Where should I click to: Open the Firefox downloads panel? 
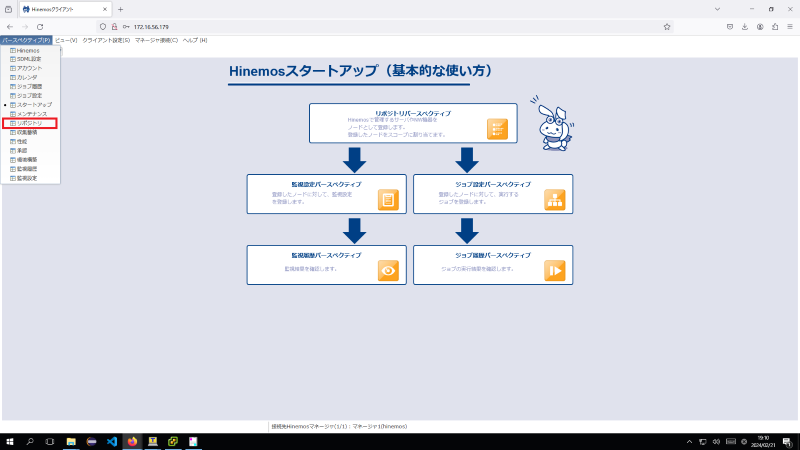pyautogui.click(x=745, y=27)
